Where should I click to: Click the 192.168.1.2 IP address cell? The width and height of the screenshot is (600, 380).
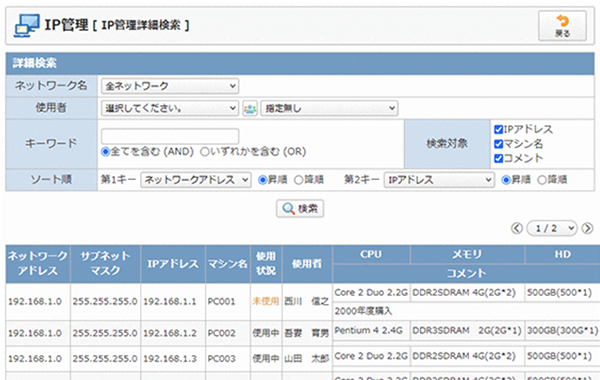tap(173, 333)
